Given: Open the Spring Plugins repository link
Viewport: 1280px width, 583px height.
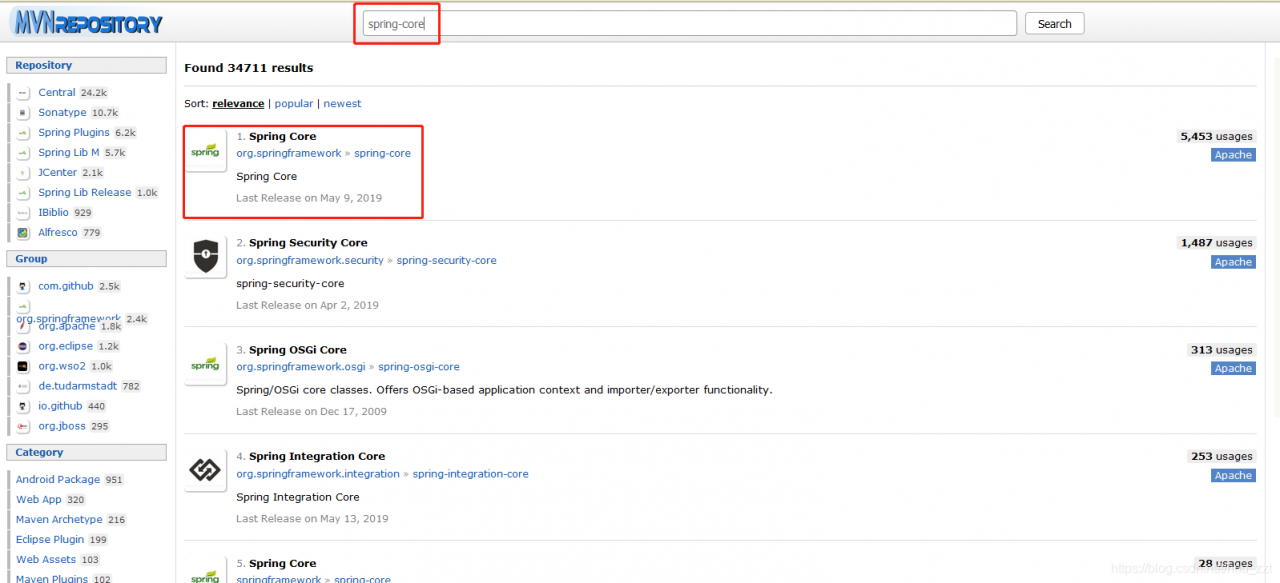Looking at the screenshot, I should [74, 133].
